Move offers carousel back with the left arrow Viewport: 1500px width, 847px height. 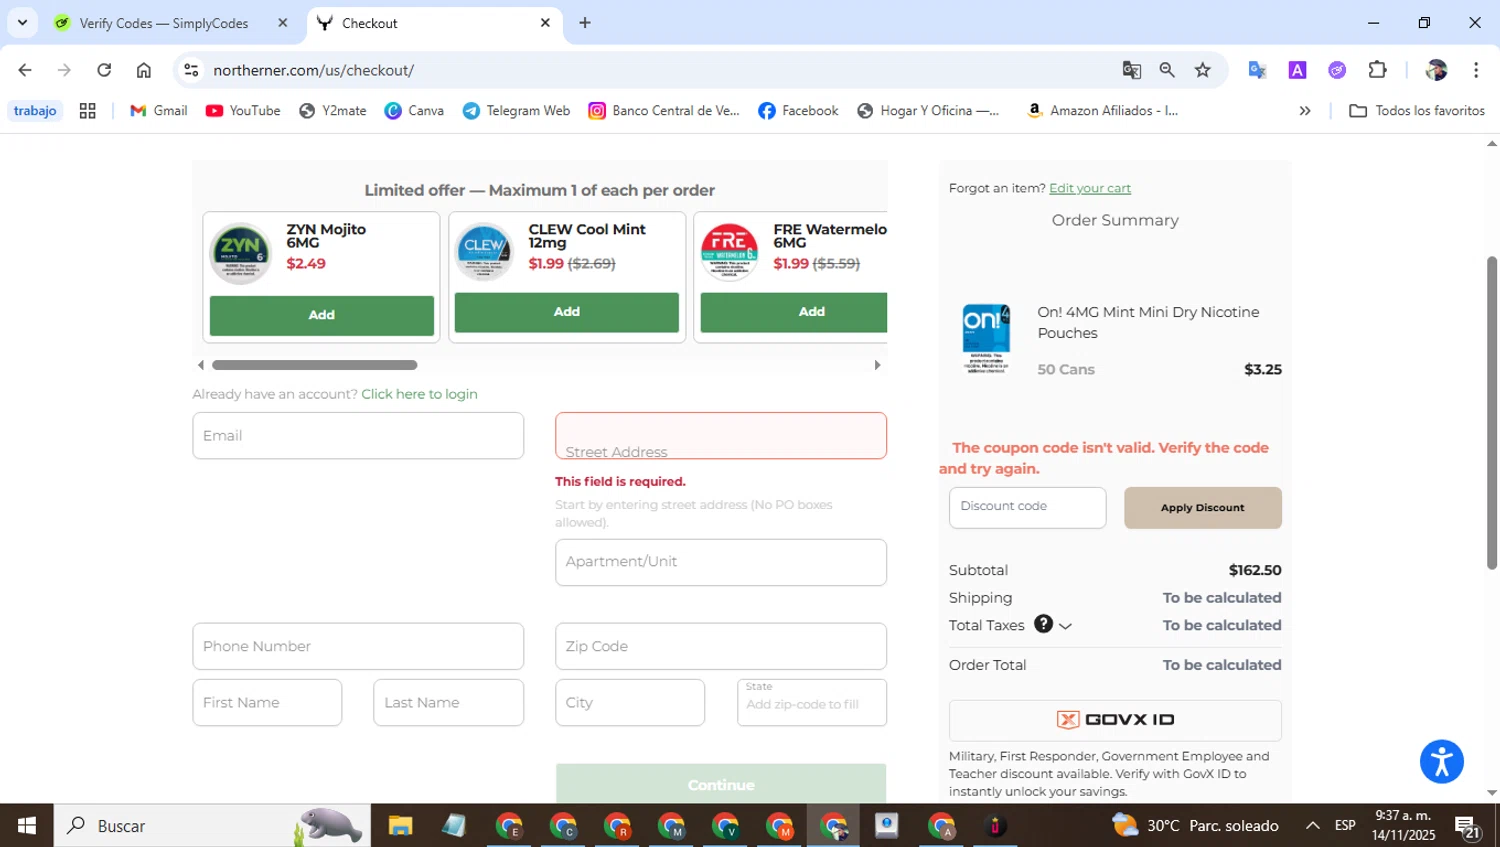tap(201, 365)
